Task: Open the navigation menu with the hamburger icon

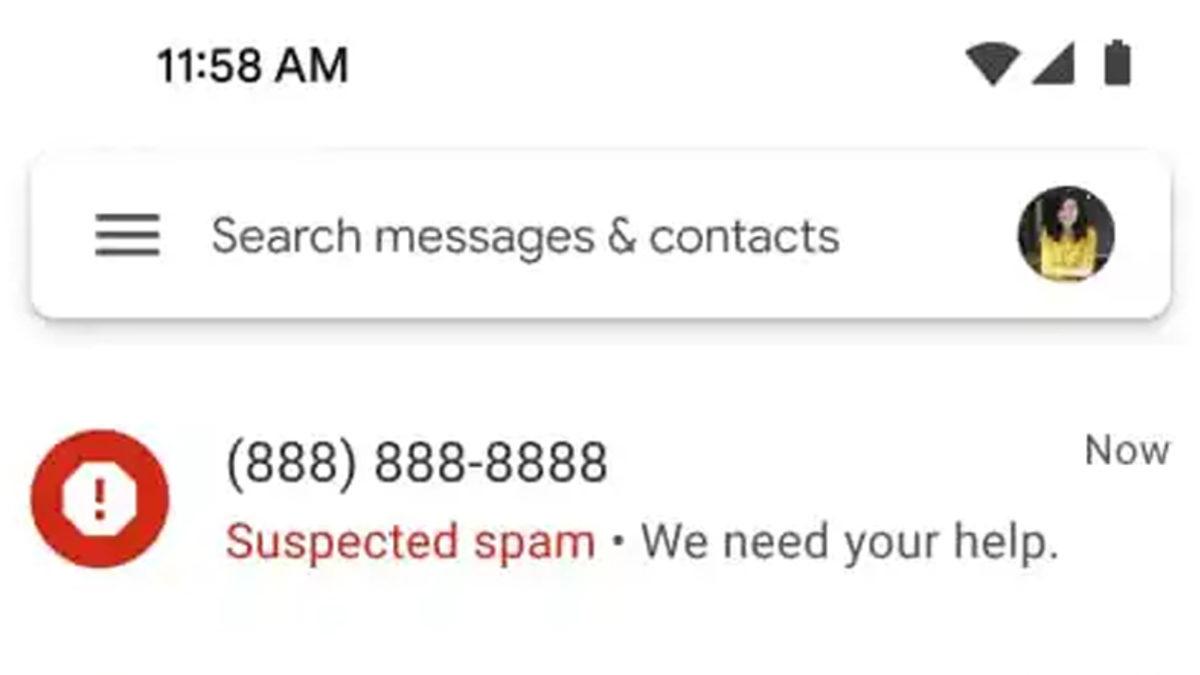Action: point(127,236)
